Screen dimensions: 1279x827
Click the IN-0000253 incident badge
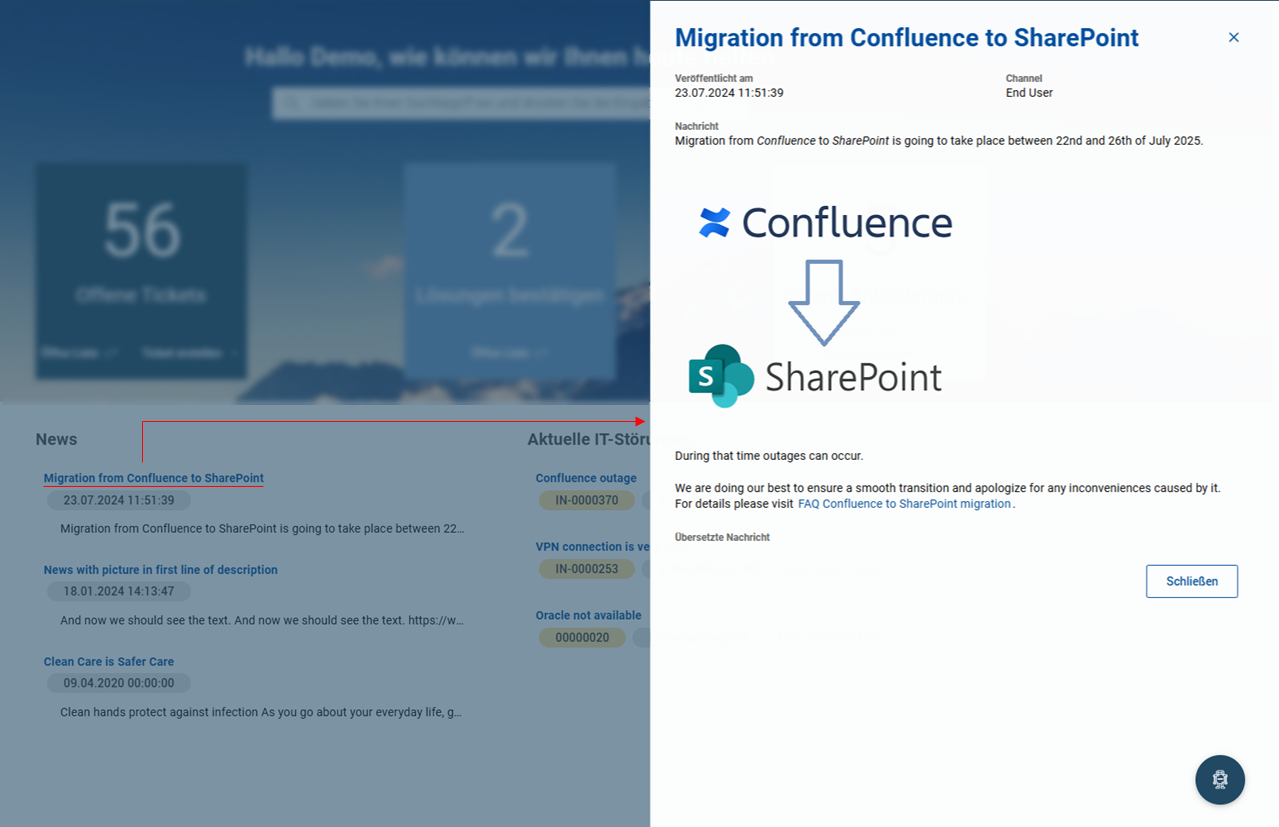coord(587,569)
